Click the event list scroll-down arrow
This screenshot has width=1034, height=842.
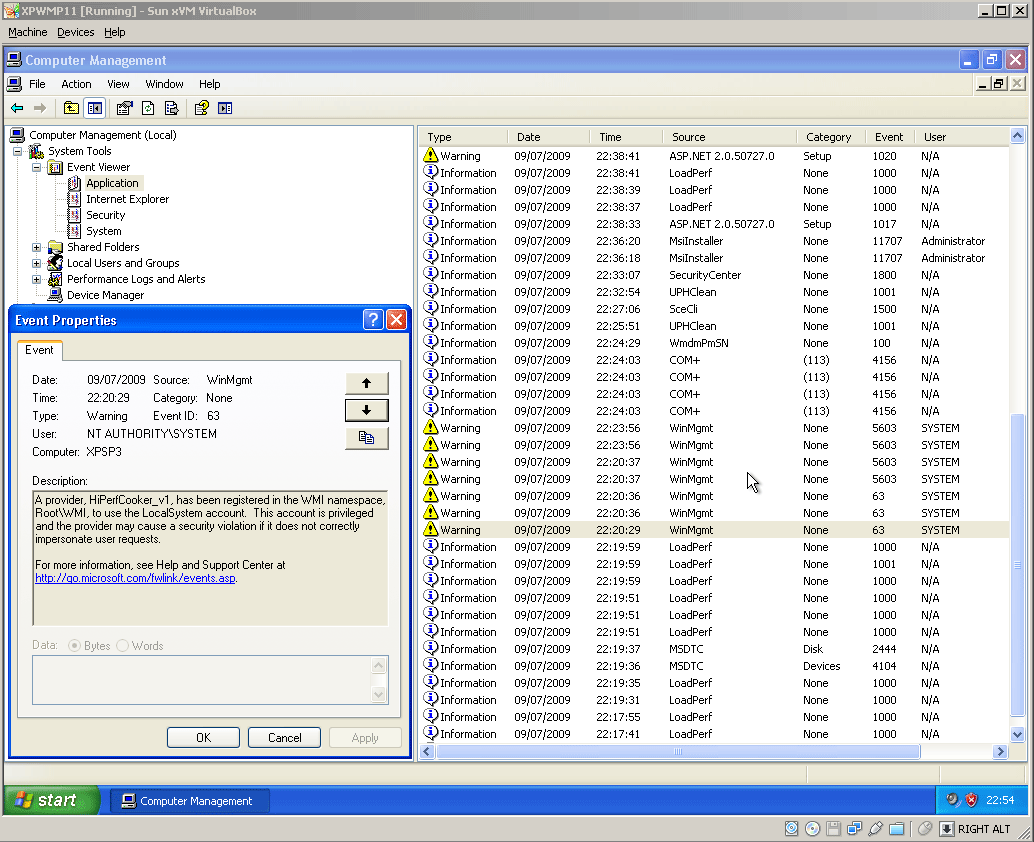click(x=1018, y=734)
